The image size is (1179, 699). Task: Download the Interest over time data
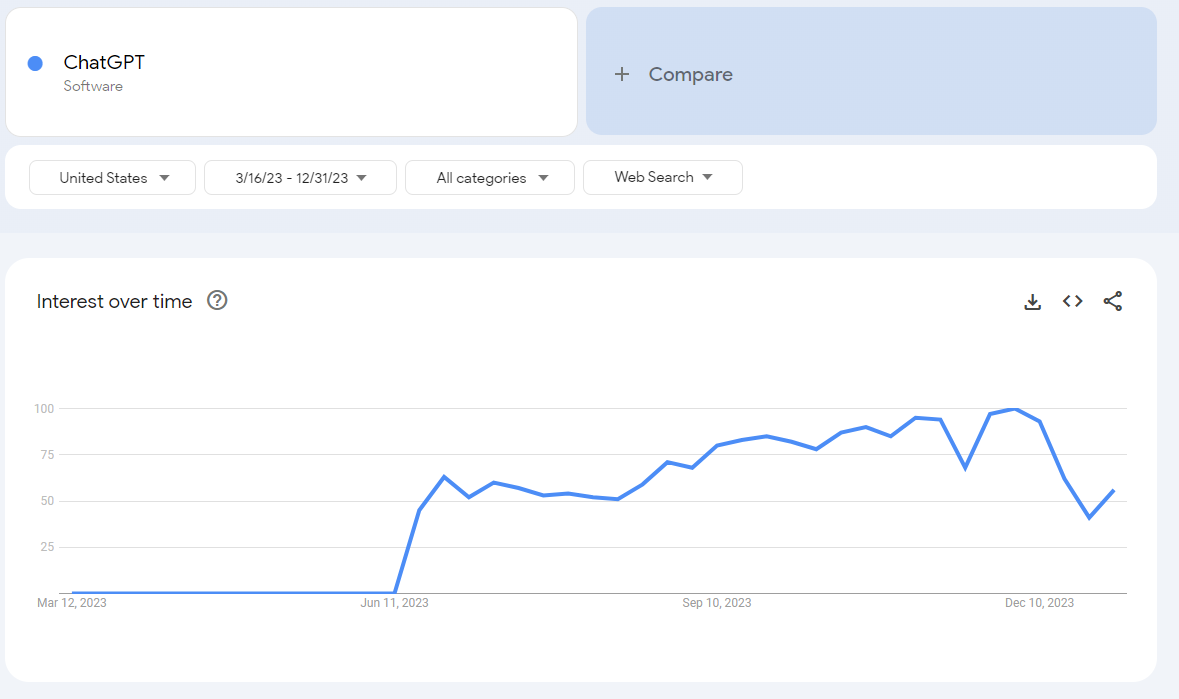[x=1032, y=302]
